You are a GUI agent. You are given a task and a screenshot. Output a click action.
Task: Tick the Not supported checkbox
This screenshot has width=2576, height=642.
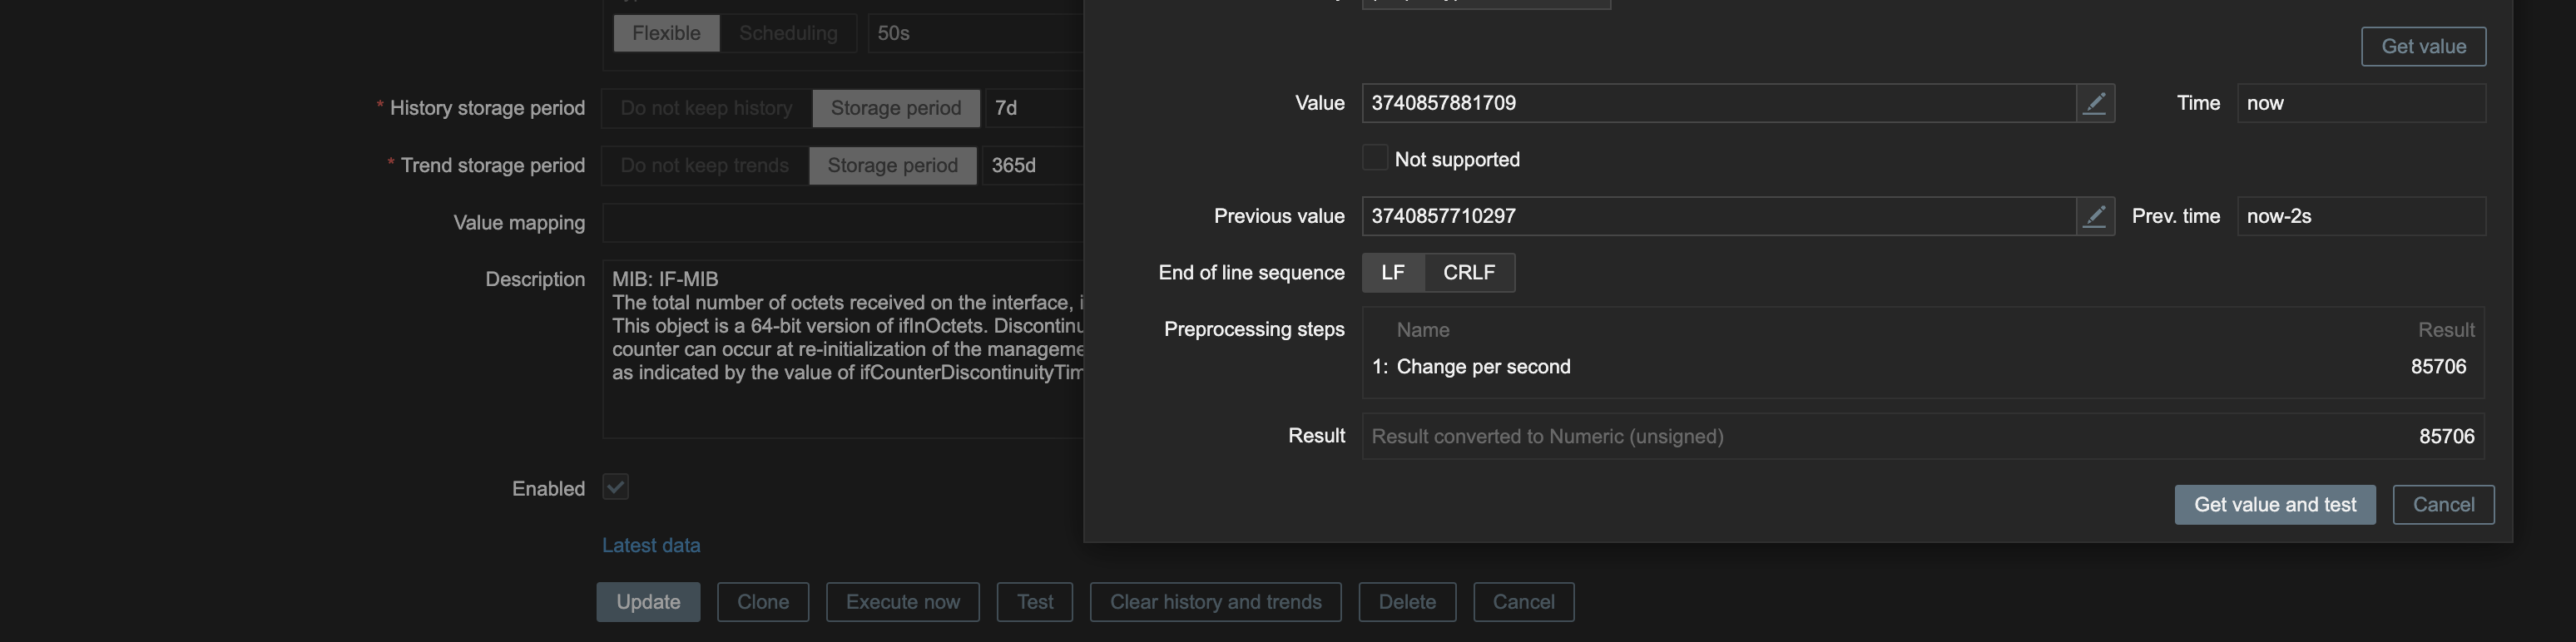[x=1375, y=158]
